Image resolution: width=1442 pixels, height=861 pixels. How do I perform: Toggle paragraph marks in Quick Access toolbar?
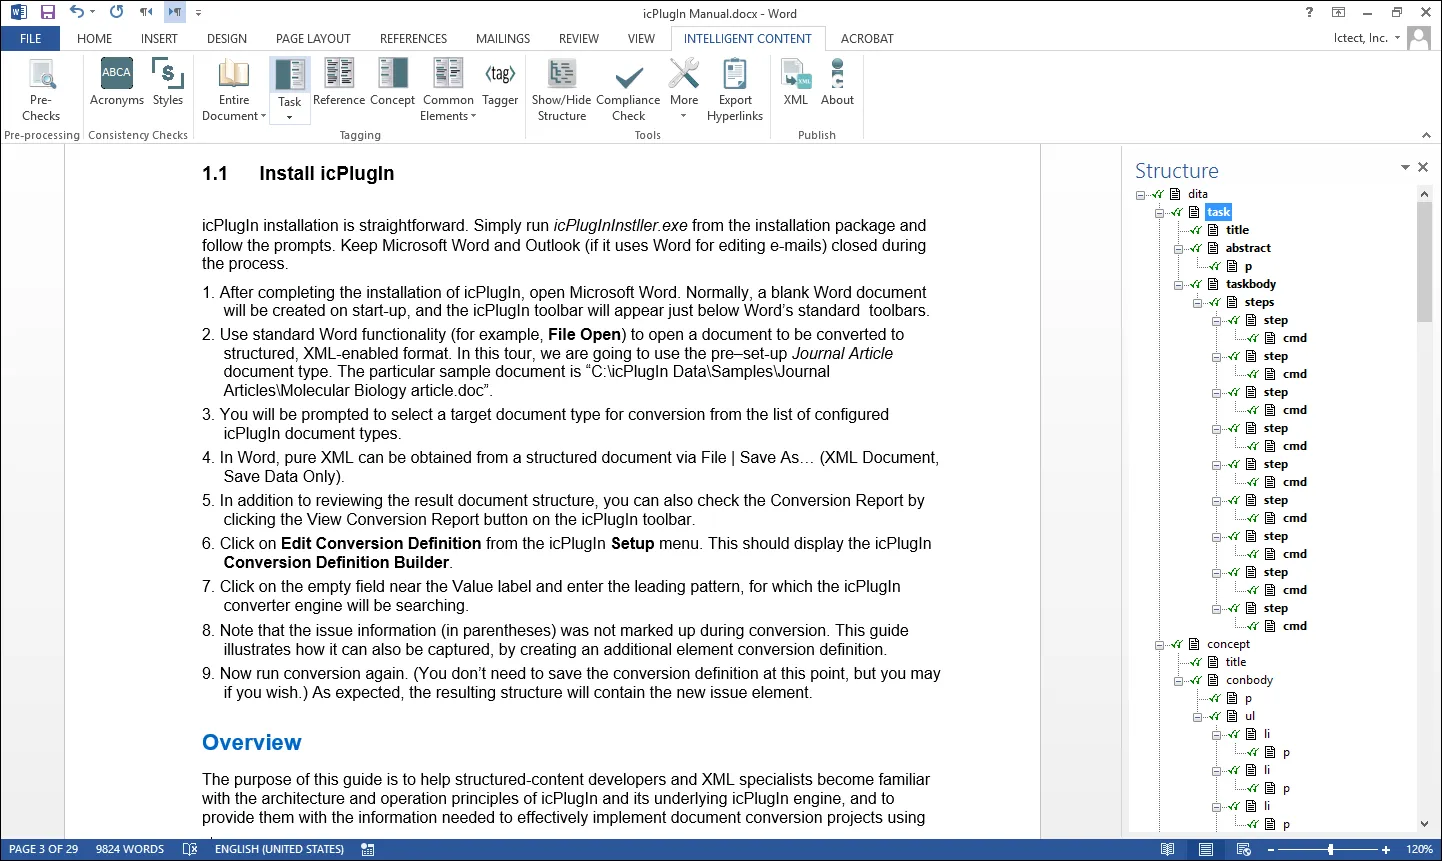(x=175, y=12)
